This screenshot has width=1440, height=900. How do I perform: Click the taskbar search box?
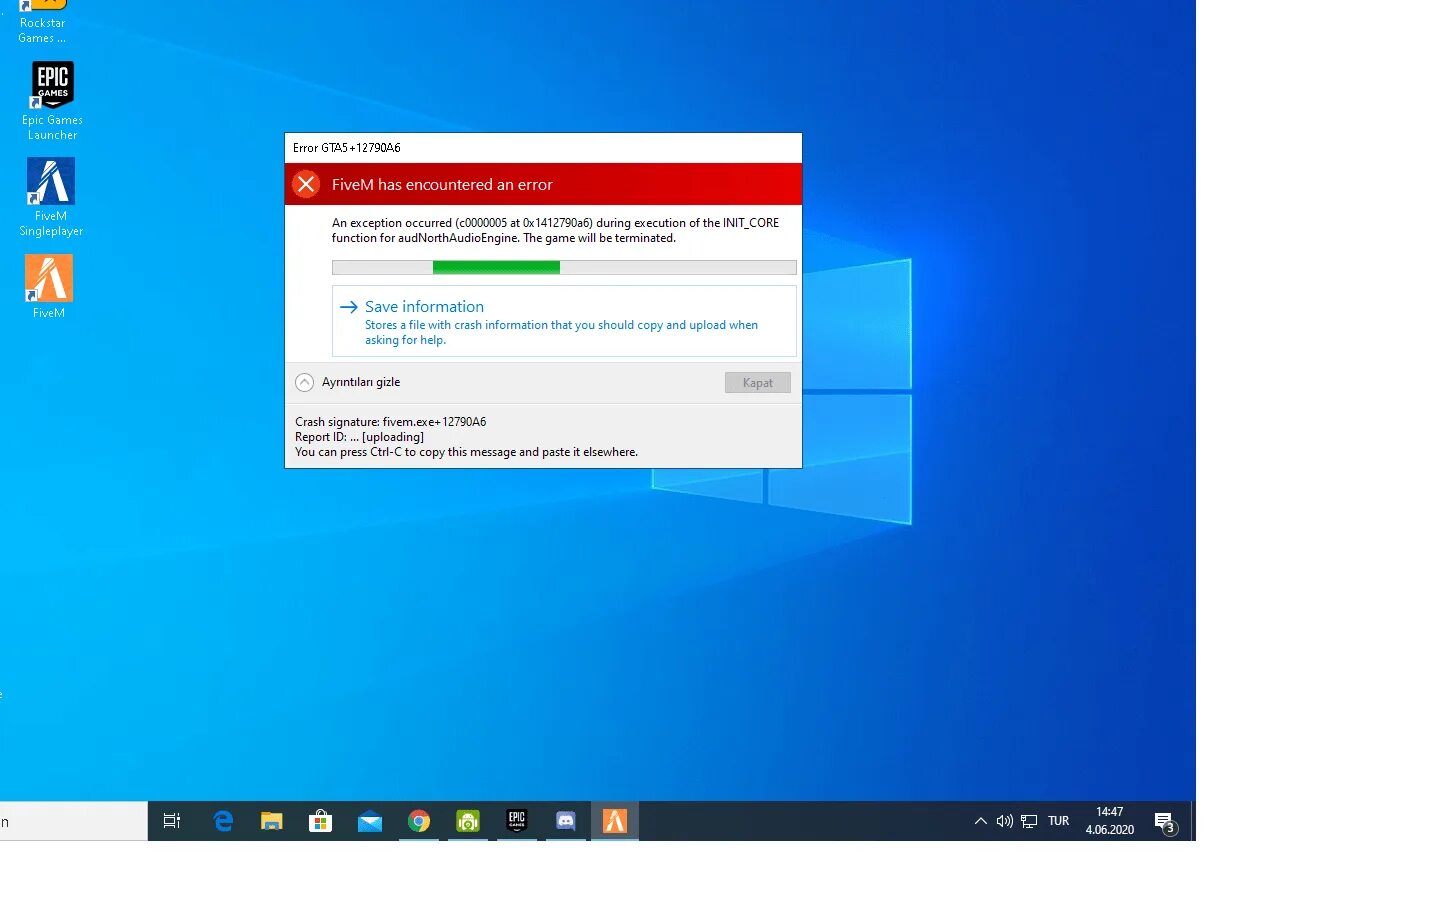(x=73, y=821)
